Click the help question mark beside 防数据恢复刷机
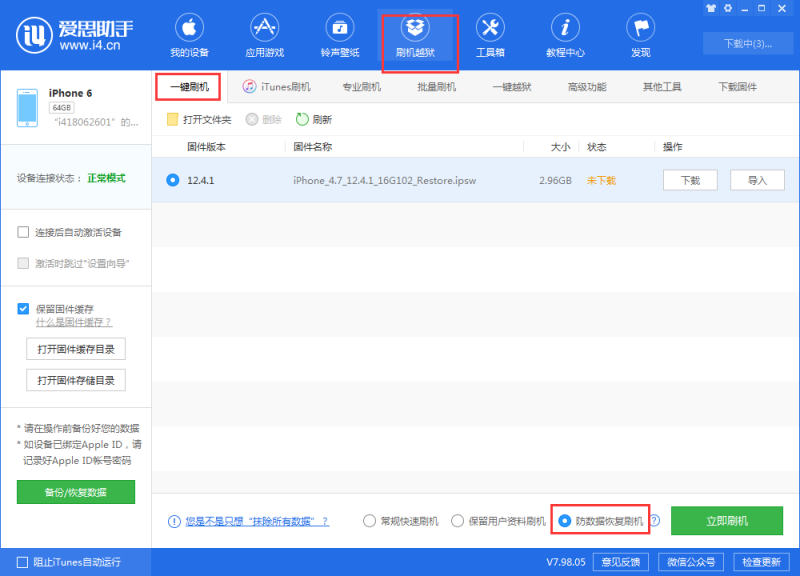The height and width of the screenshot is (576, 800). [655, 520]
